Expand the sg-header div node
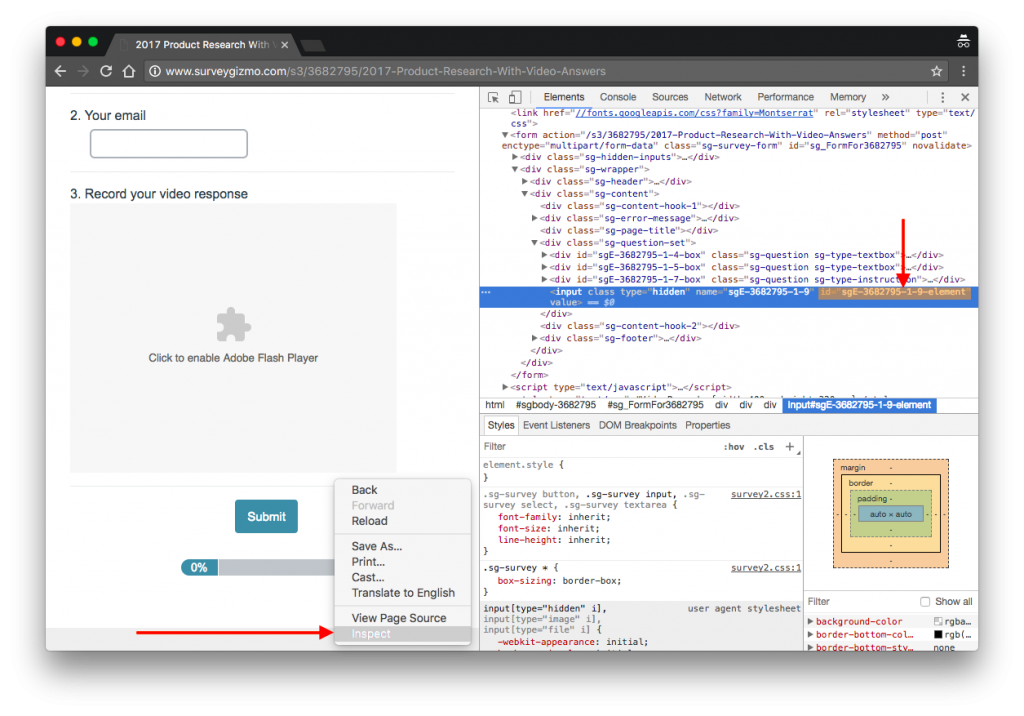The image size is (1024, 716). [x=526, y=182]
